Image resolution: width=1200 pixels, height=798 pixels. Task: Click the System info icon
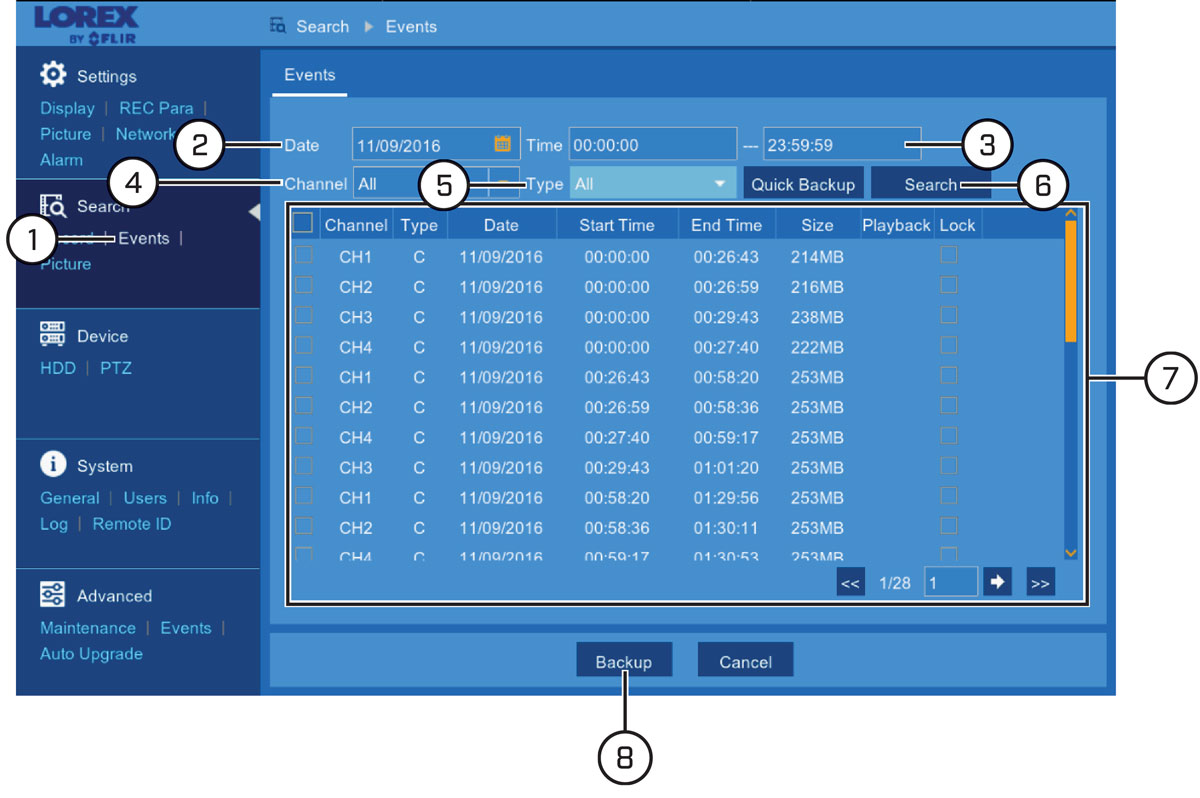52,465
